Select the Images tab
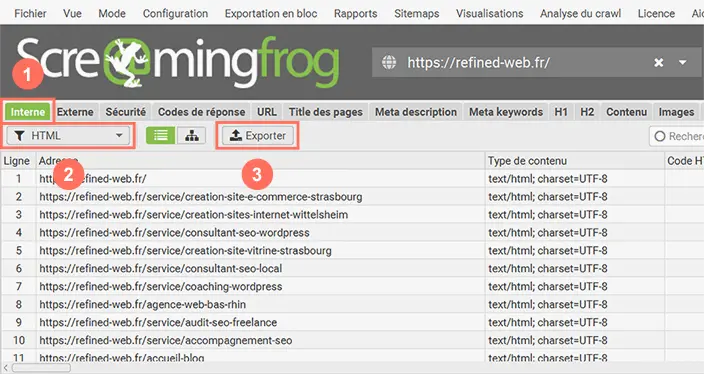Screen dimensions: 704x374 point(676,112)
